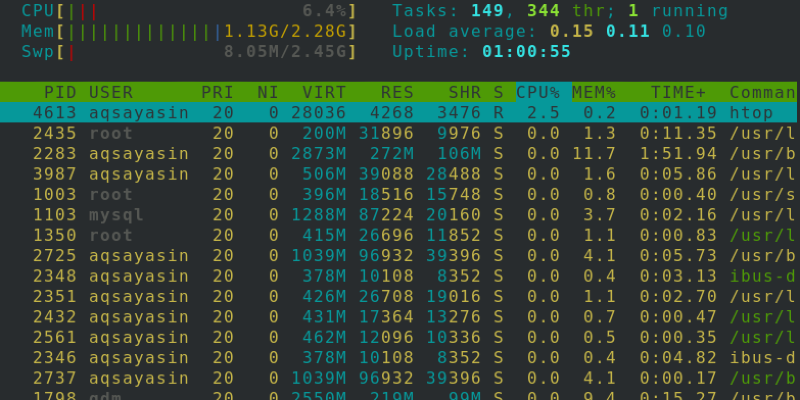Image resolution: width=800 pixels, height=400 pixels.
Task: Sort processes by MEM% column header
Action: (594, 92)
